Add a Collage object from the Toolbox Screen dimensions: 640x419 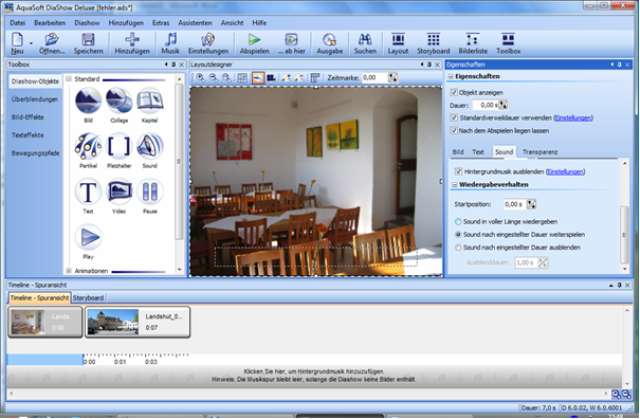[x=119, y=103]
